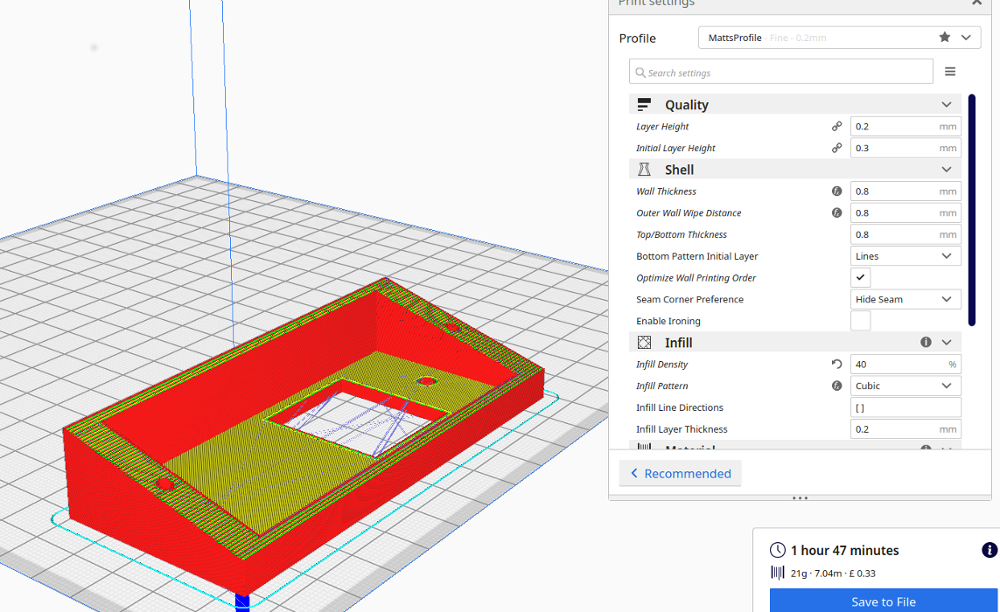Click the function icon beside Infill Pattern
This screenshot has width=1000, height=612.
coord(837,386)
